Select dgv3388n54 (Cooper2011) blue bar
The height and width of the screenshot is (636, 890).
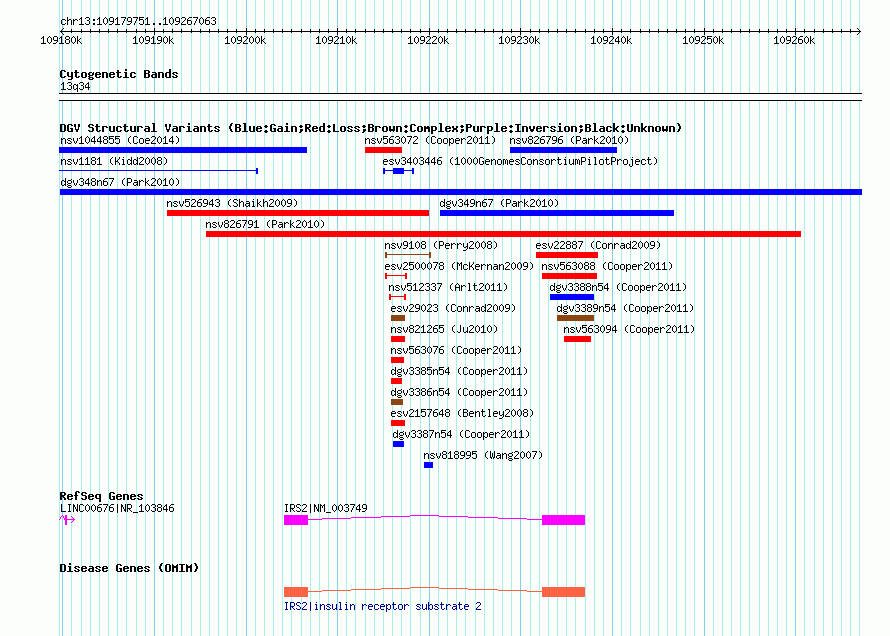572,297
